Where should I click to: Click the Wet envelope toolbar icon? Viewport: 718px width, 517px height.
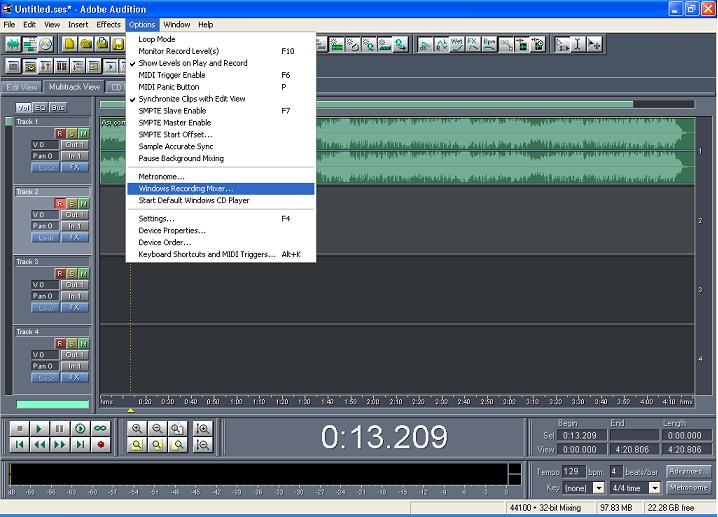click(x=457, y=44)
